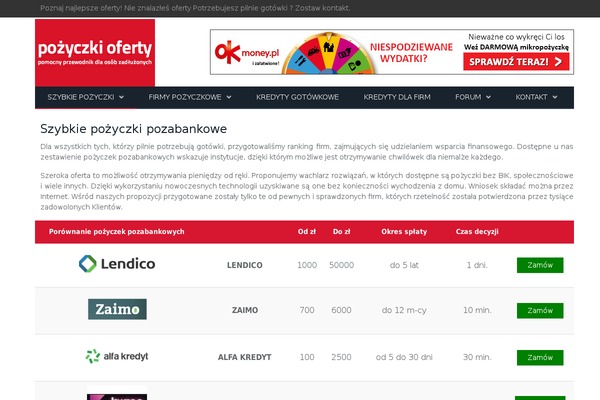The height and width of the screenshot is (400, 600).
Task: Expand the FORUM chevron arrow
Action: pos(488,97)
